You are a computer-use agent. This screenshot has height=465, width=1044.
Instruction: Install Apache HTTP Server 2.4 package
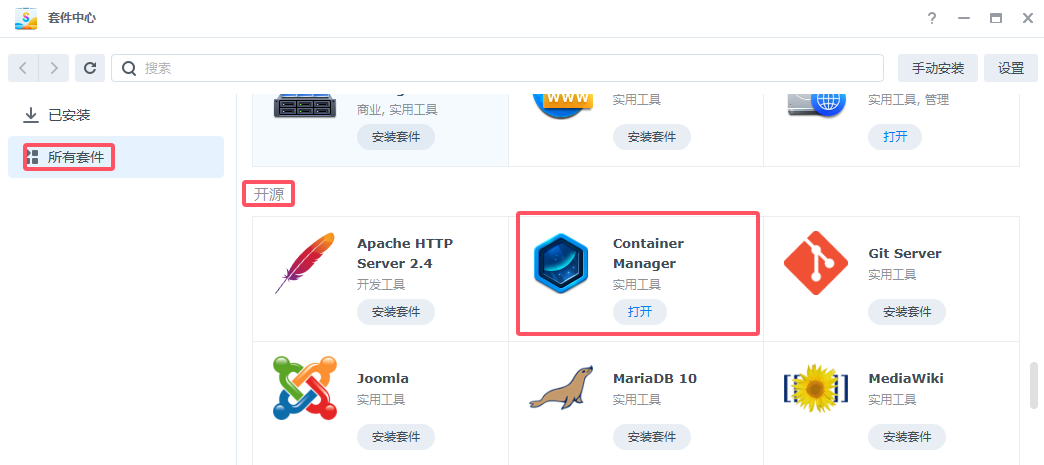(x=395, y=312)
